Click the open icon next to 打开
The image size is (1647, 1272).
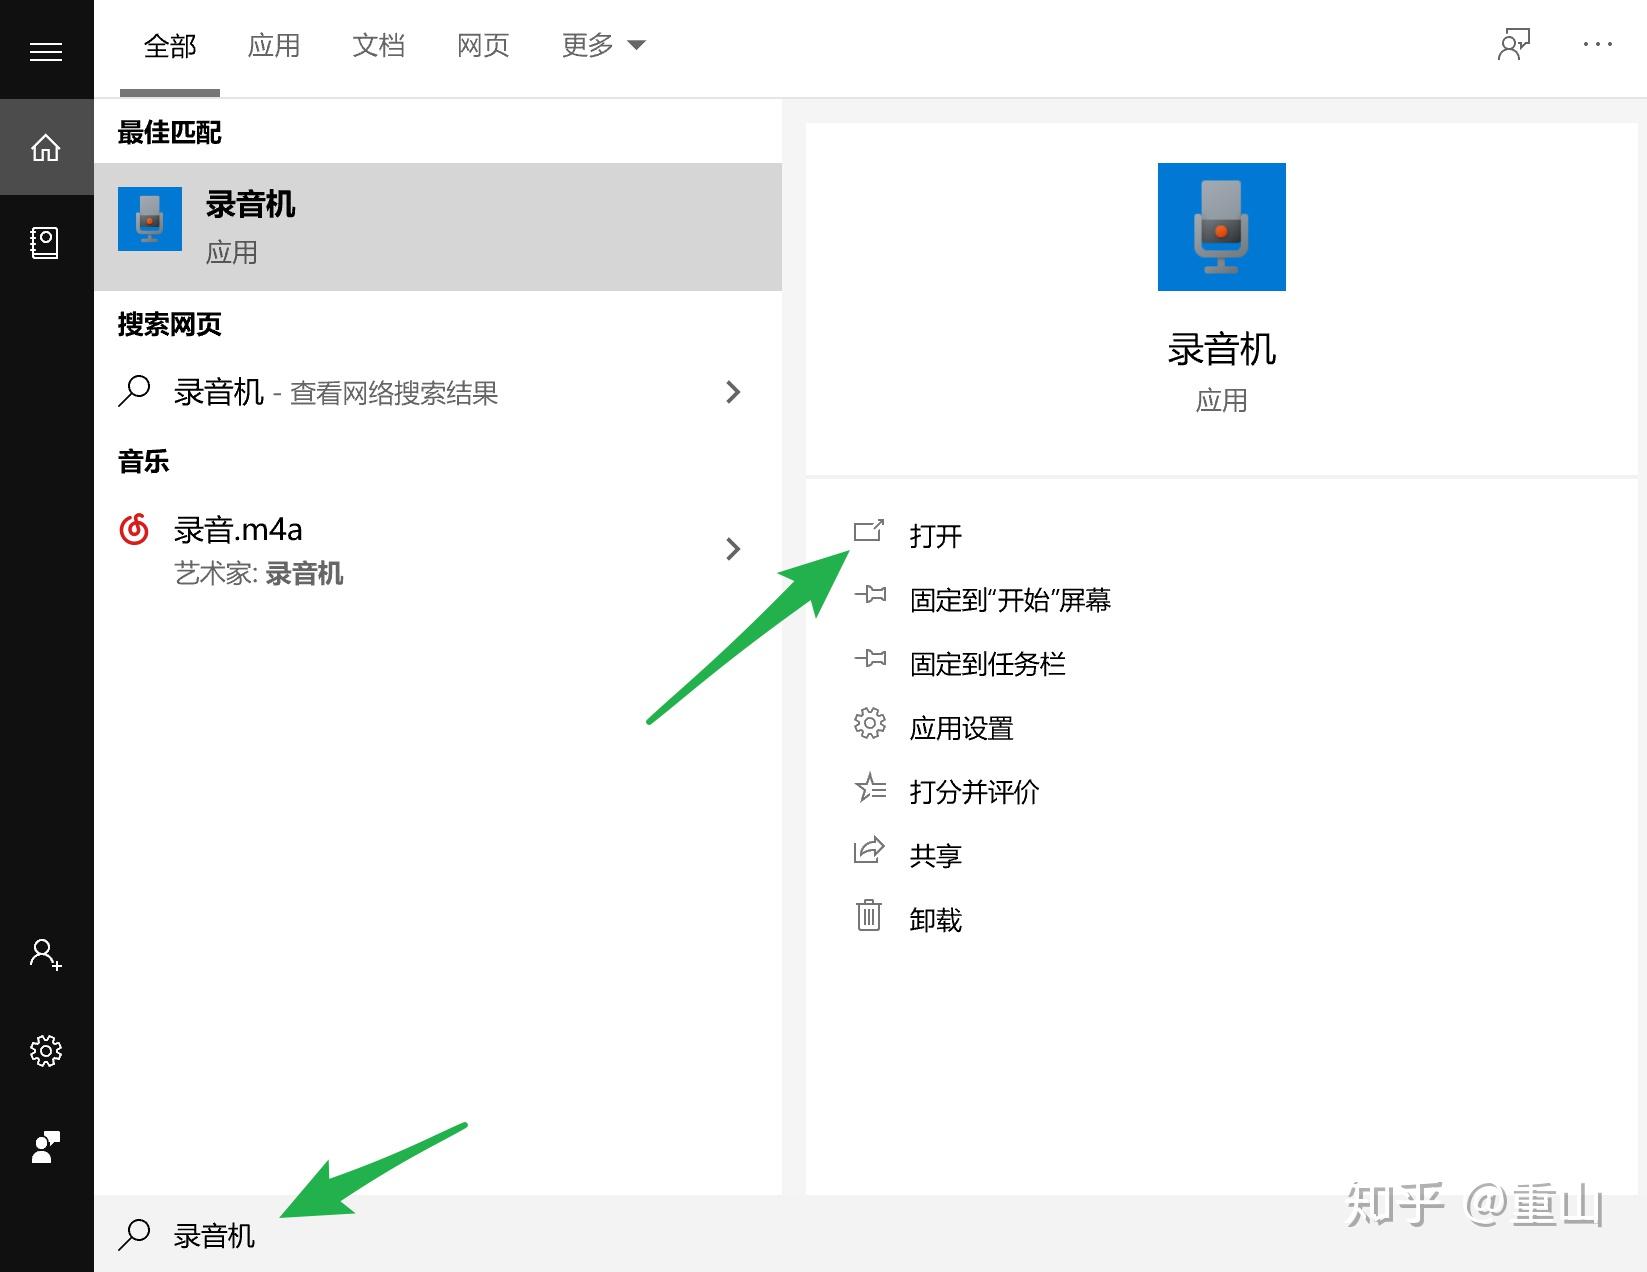(869, 531)
